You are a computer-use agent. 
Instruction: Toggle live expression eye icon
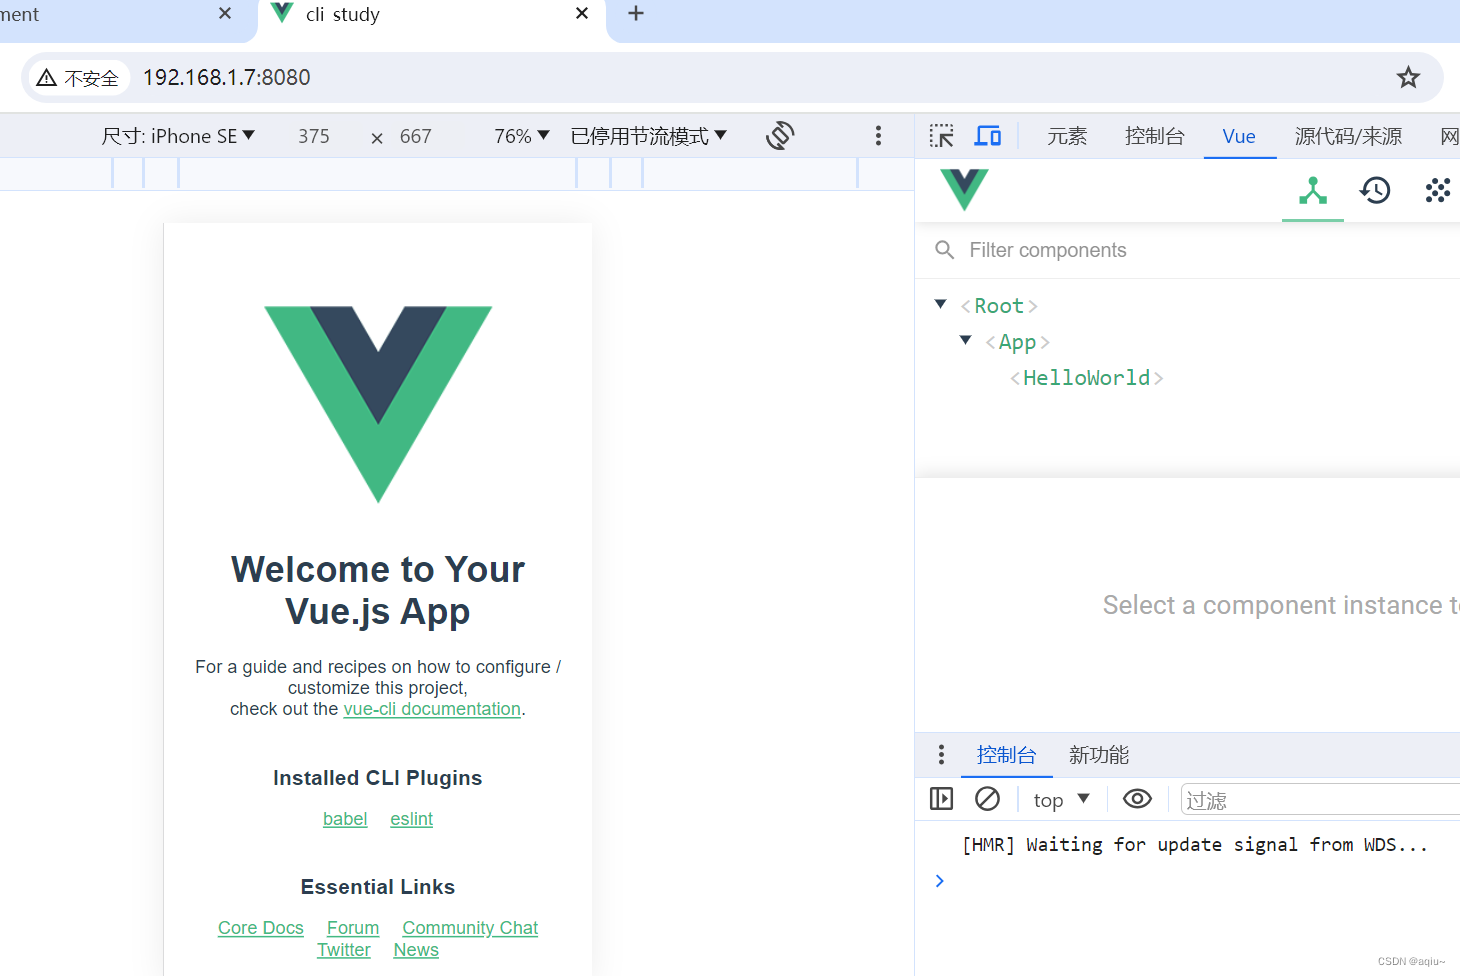[1137, 799]
